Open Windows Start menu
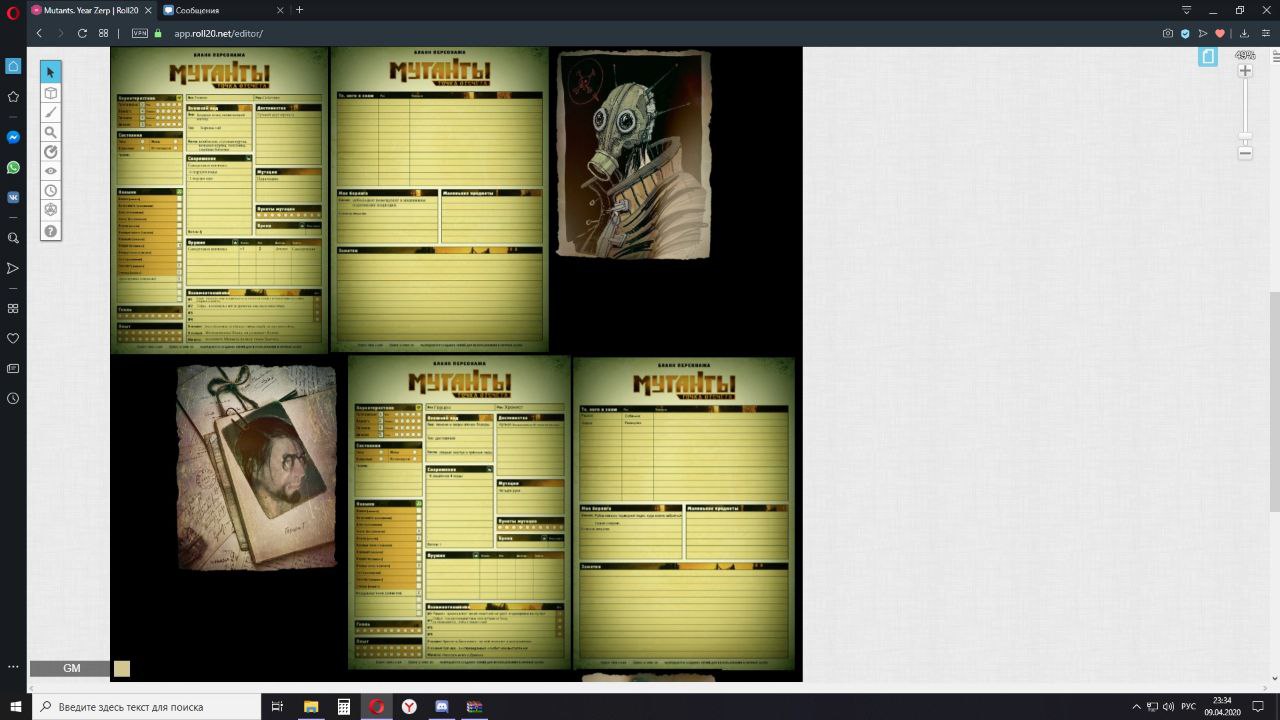 click(15, 707)
